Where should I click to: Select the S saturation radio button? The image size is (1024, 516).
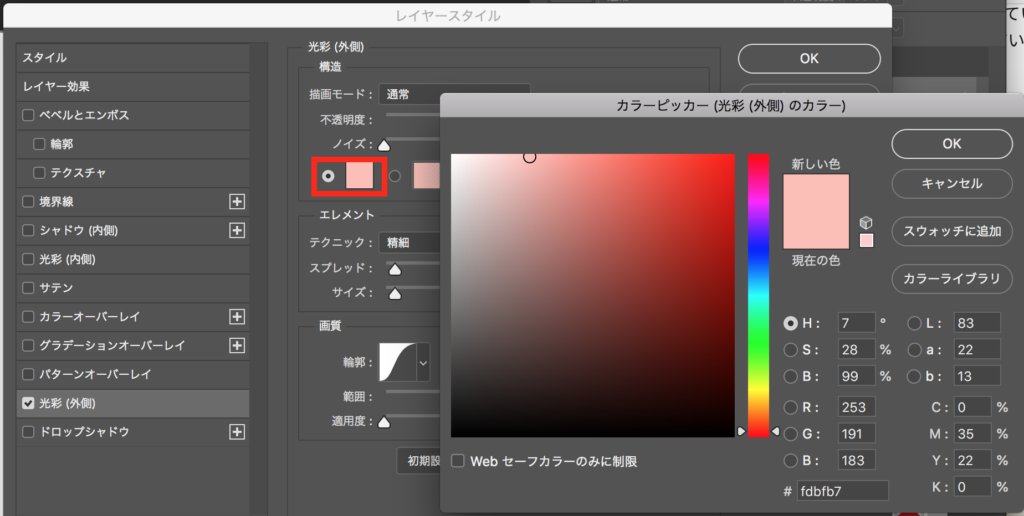[x=791, y=349]
